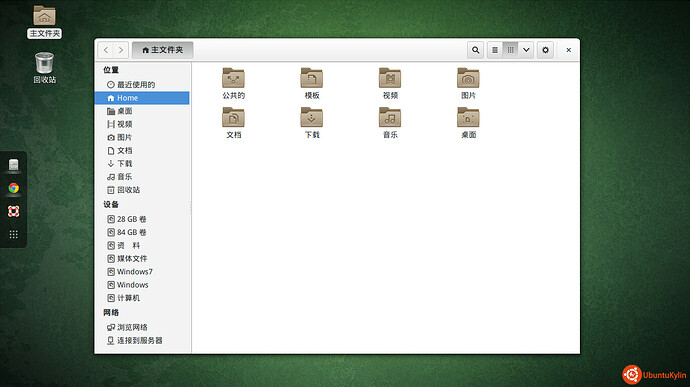Image resolution: width=690 pixels, height=387 pixels.
Task: Open the 公共的 folder
Action: 233,83
